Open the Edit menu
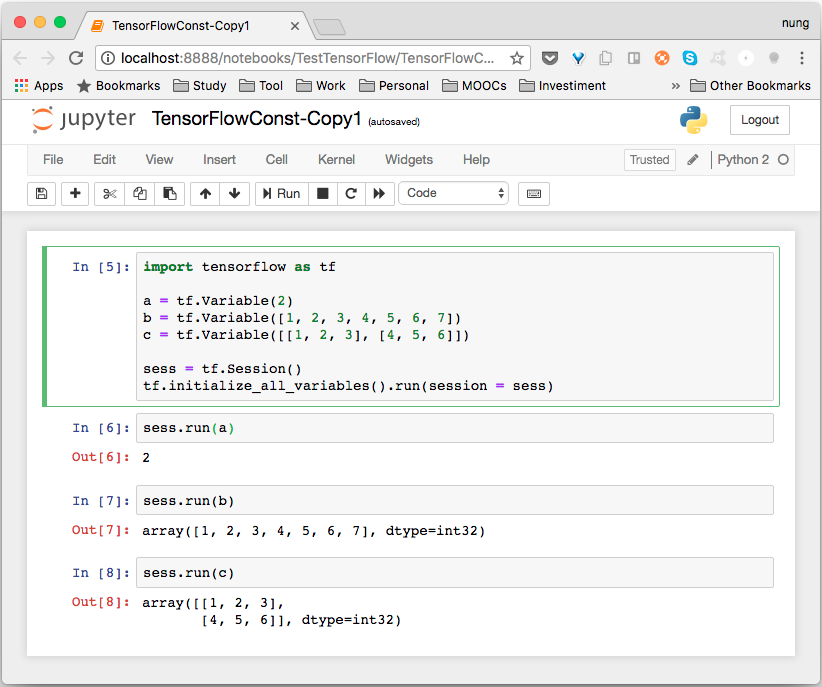The width and height of the screenshot is (822, 687). point(104,159)
